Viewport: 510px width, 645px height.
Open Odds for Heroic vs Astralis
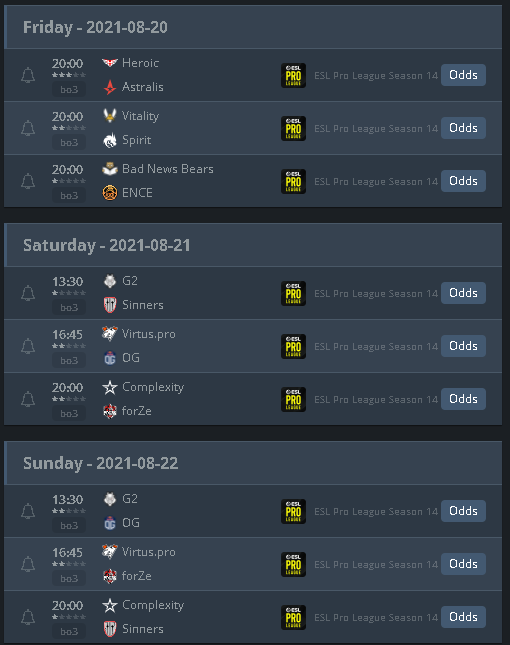[x=463, y=75]
